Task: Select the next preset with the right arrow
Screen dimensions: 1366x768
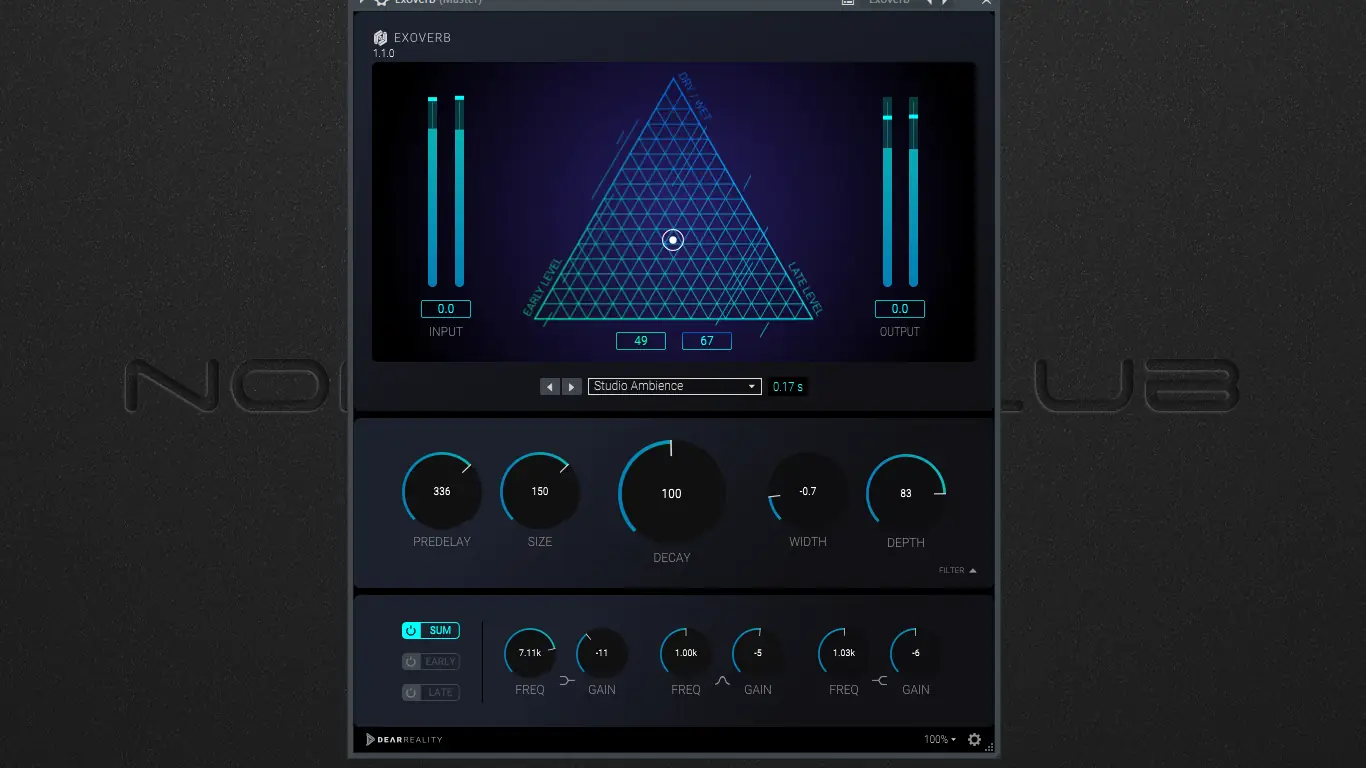Action: (572, 386)
